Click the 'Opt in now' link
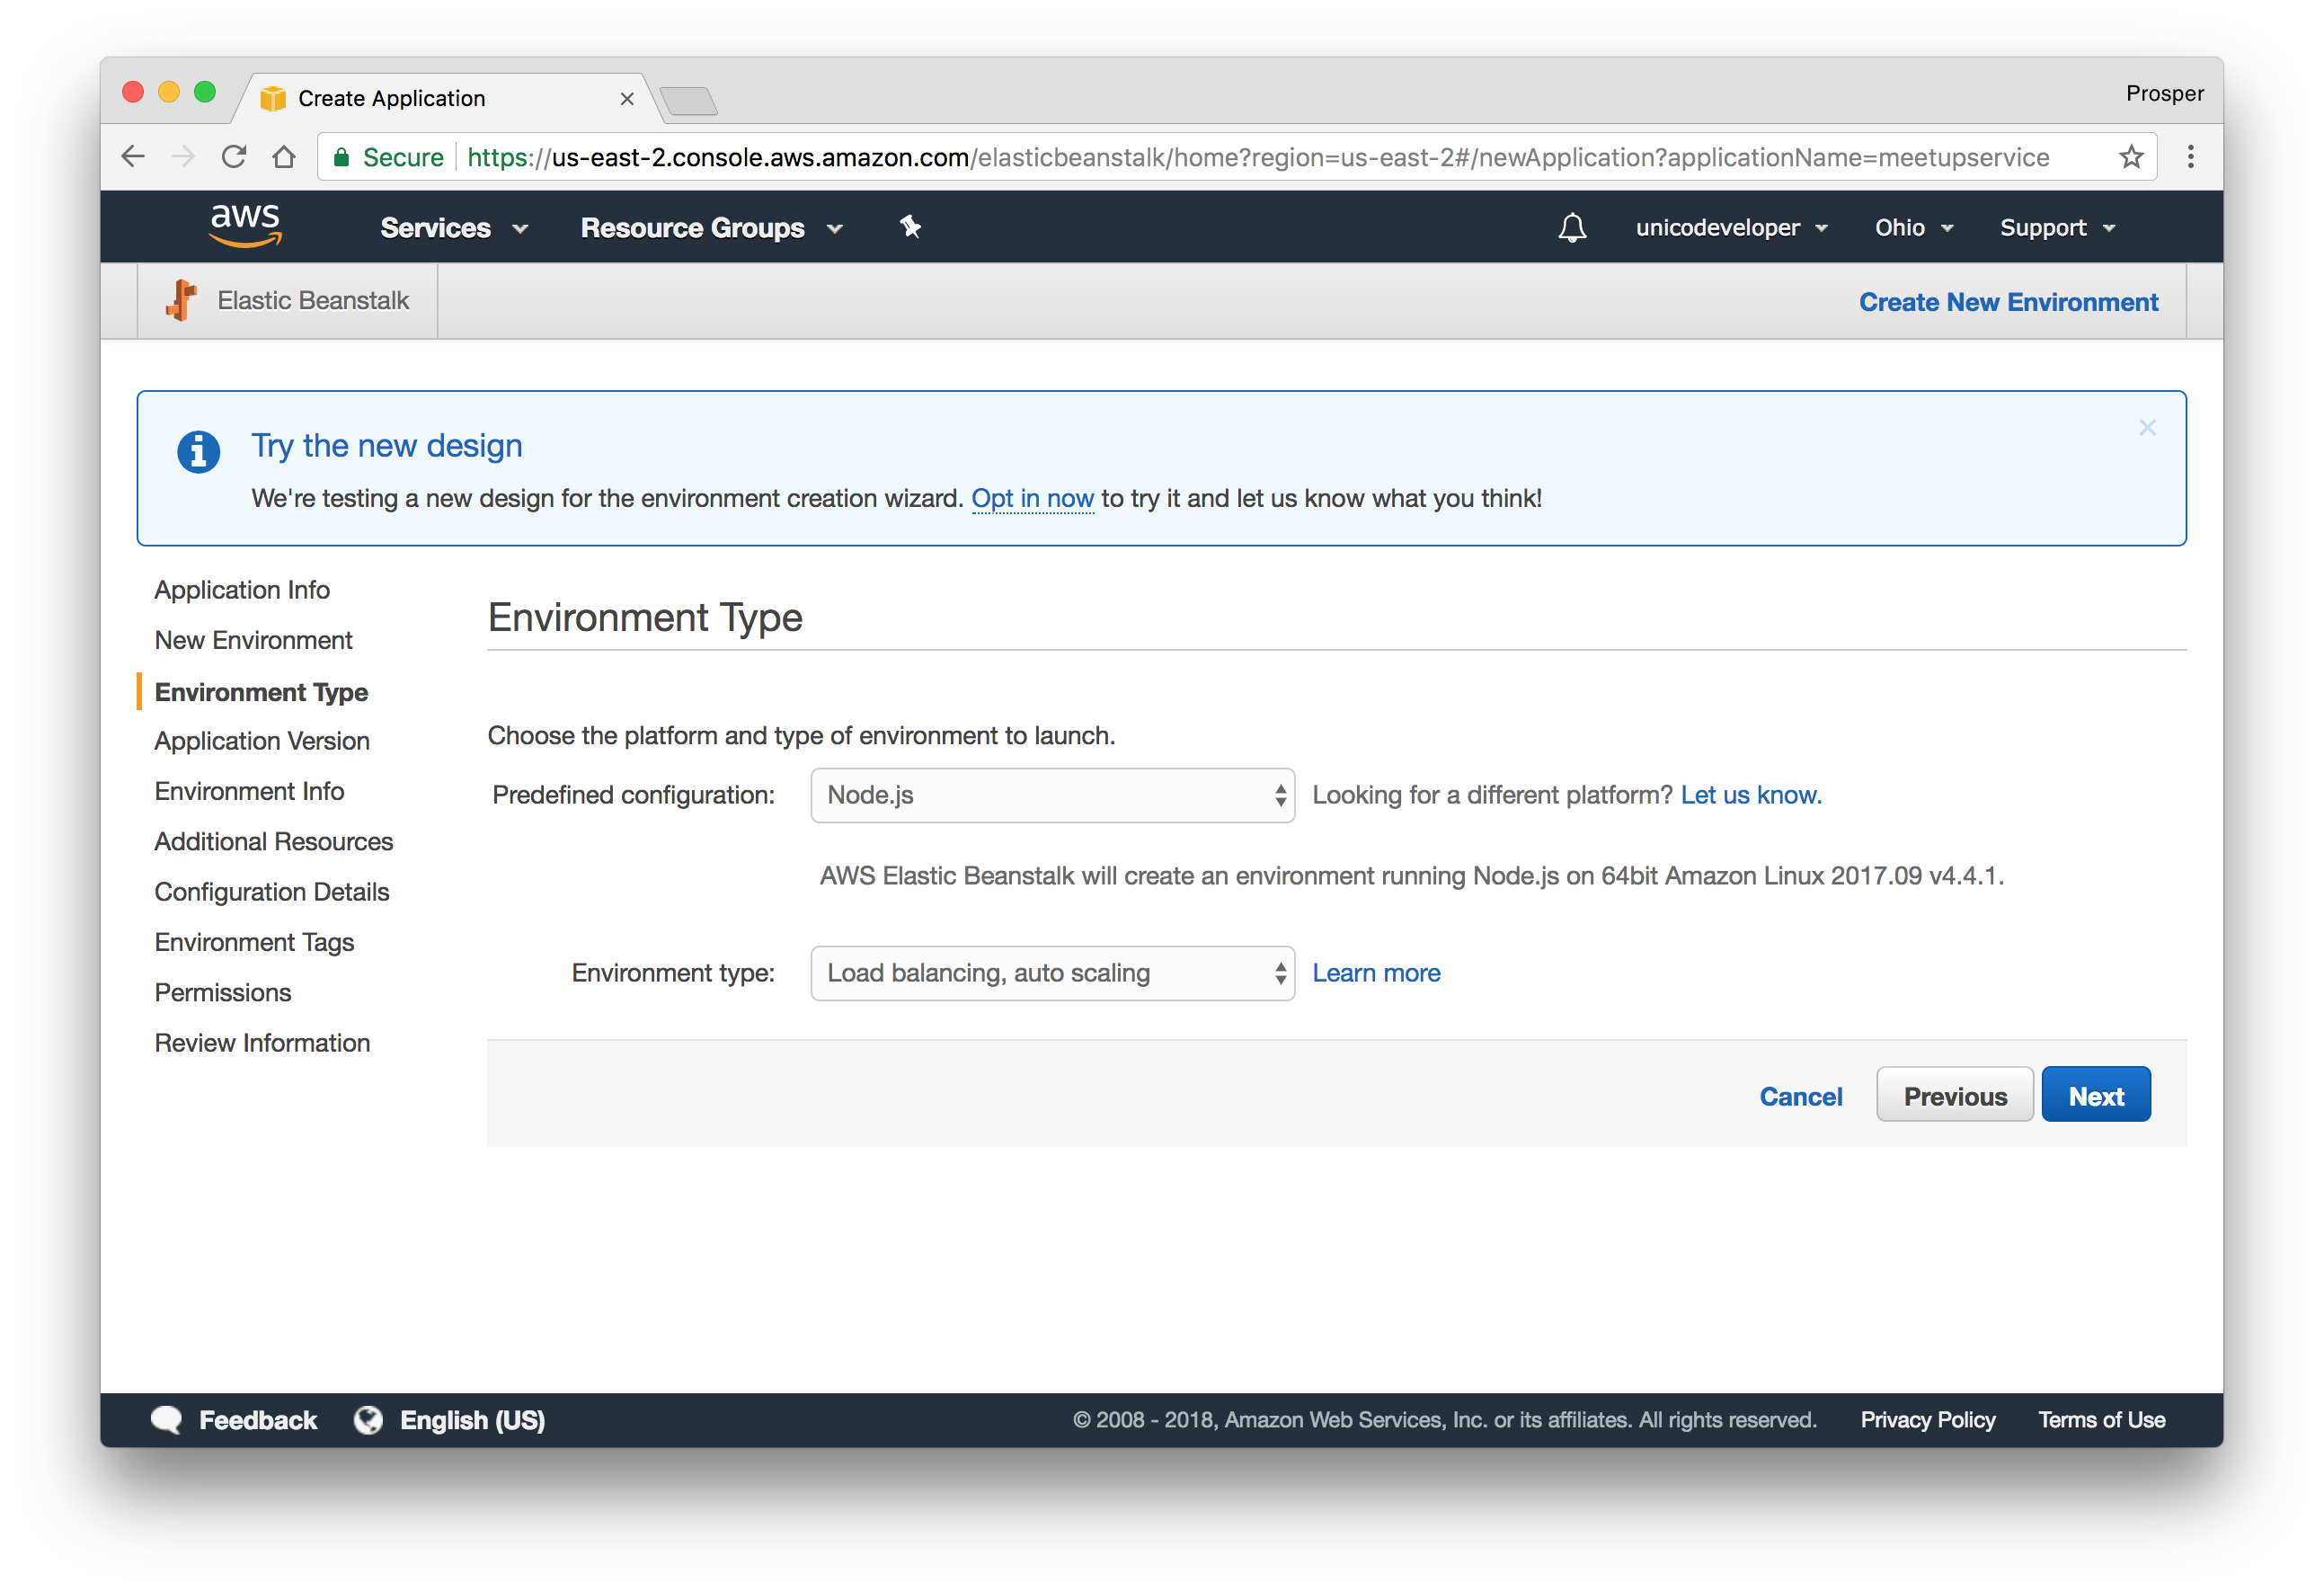This screenshot has width=2324, height=1591. point(1032,498)
